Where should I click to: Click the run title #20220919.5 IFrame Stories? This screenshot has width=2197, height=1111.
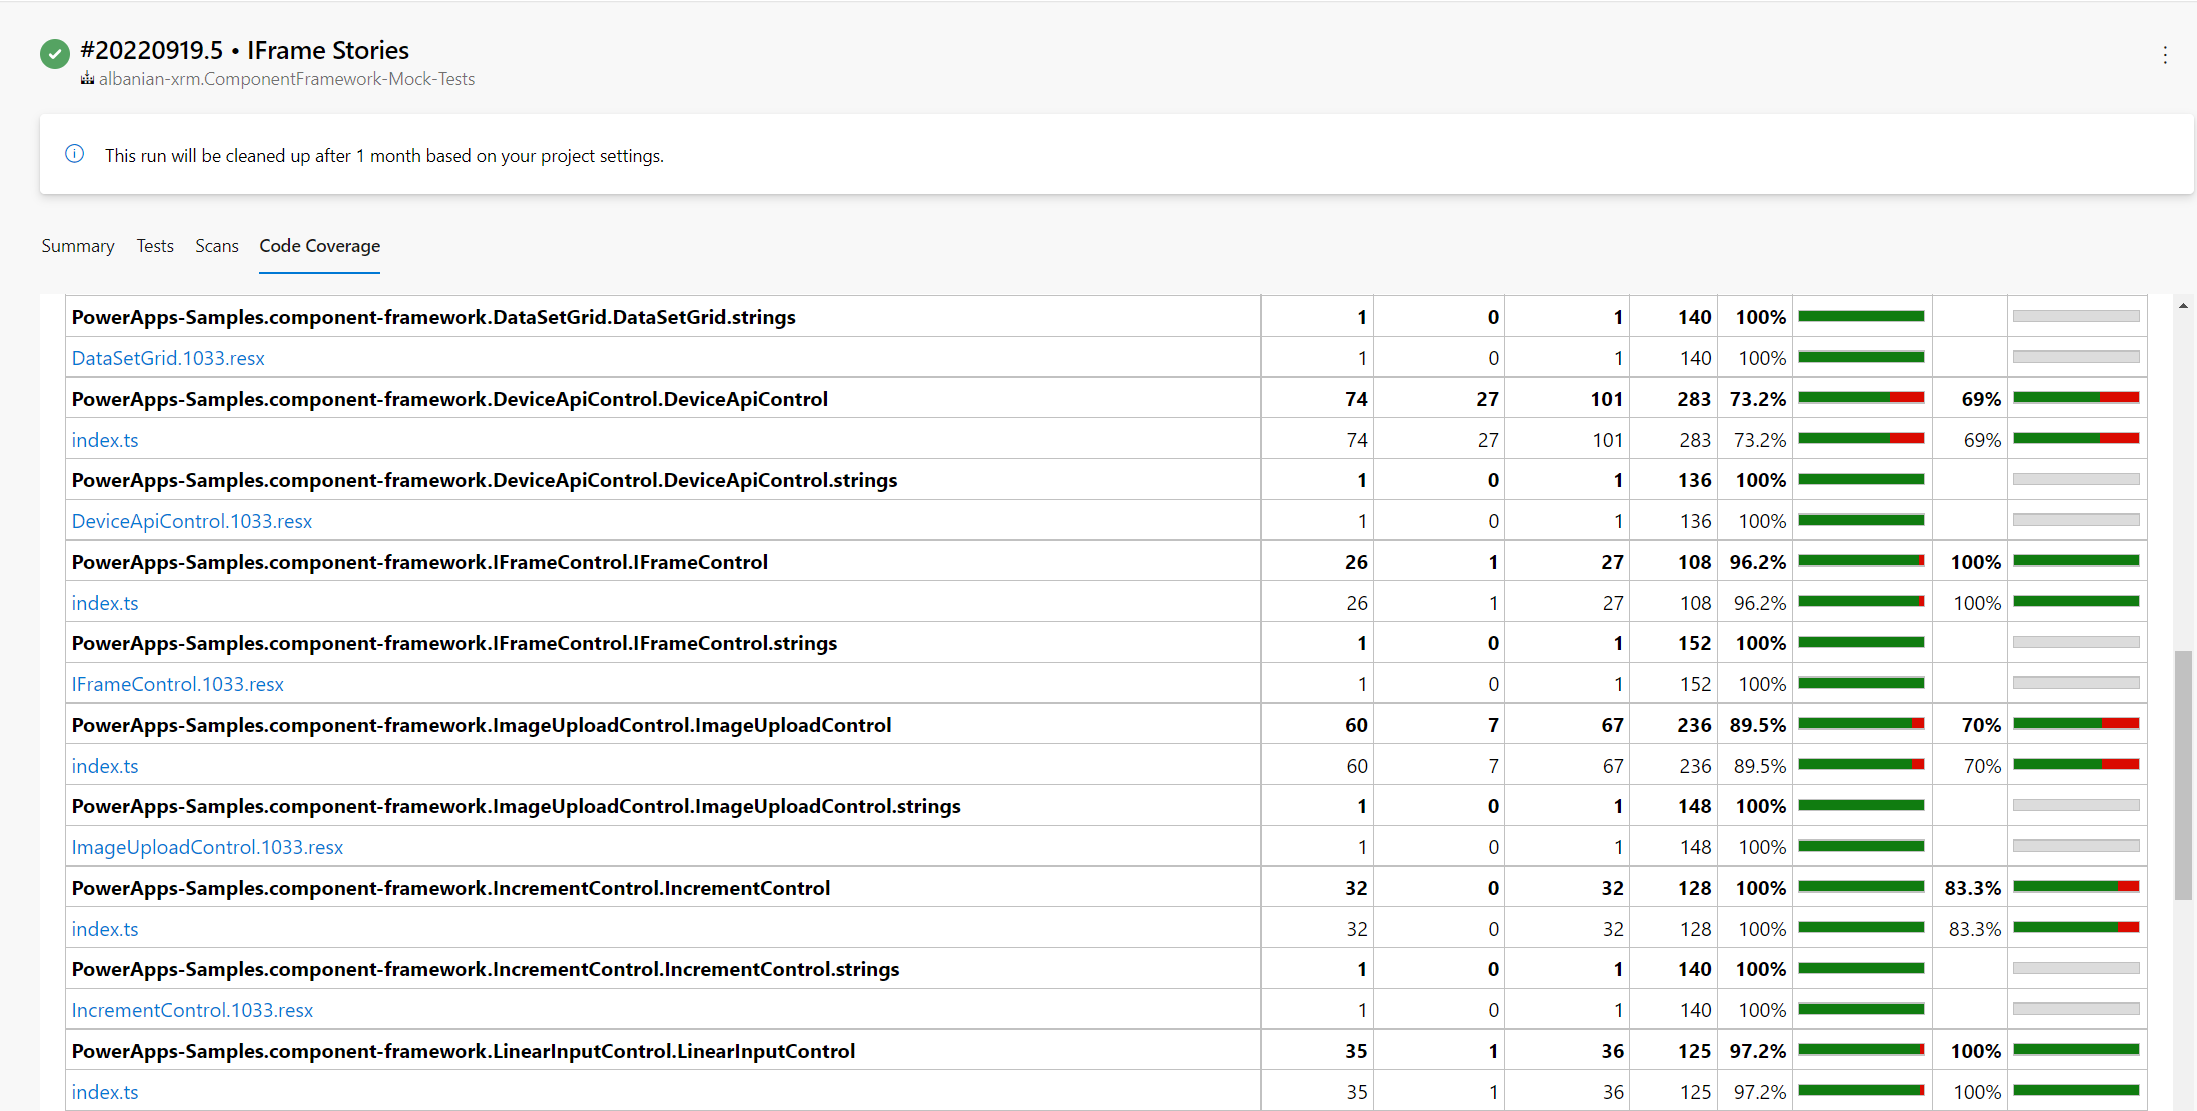coord(245,50)
